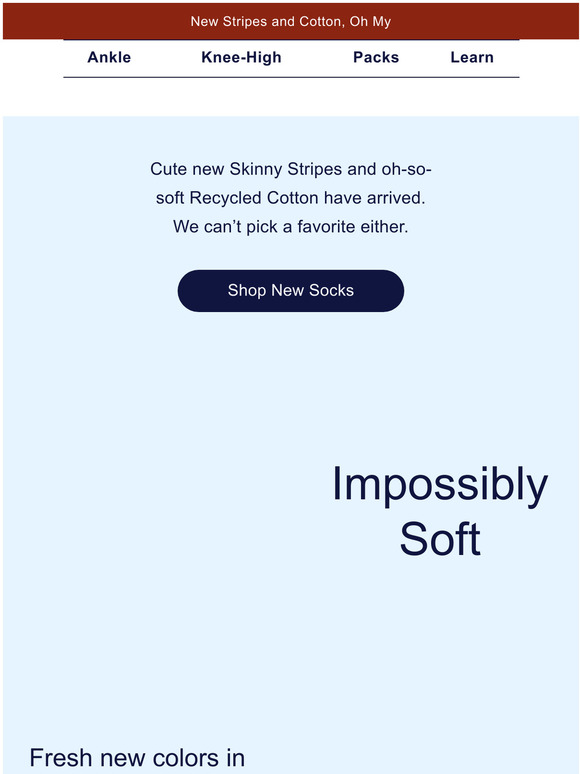Click the 'Fresh new colors in' heading

click(x=137, y=758)
